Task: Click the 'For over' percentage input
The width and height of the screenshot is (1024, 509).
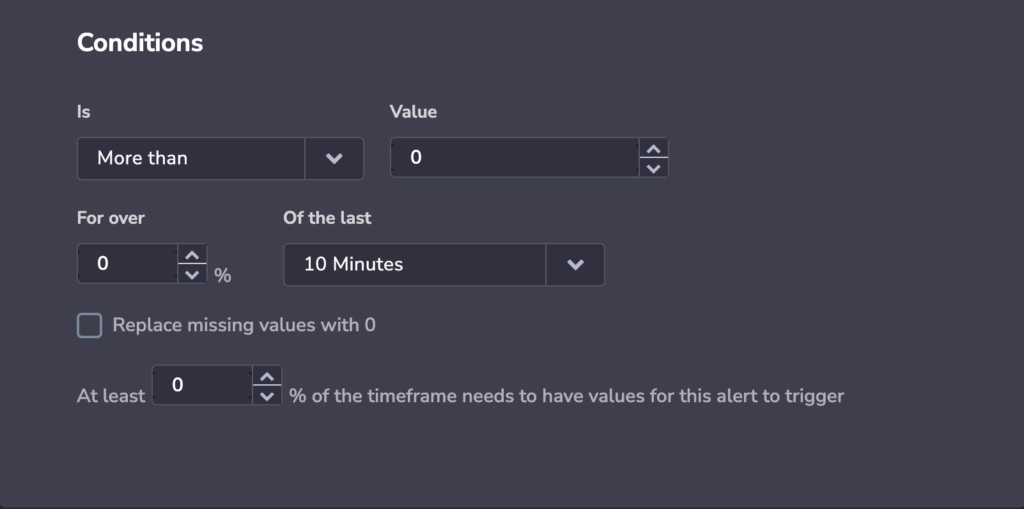Action: (127, 263)
